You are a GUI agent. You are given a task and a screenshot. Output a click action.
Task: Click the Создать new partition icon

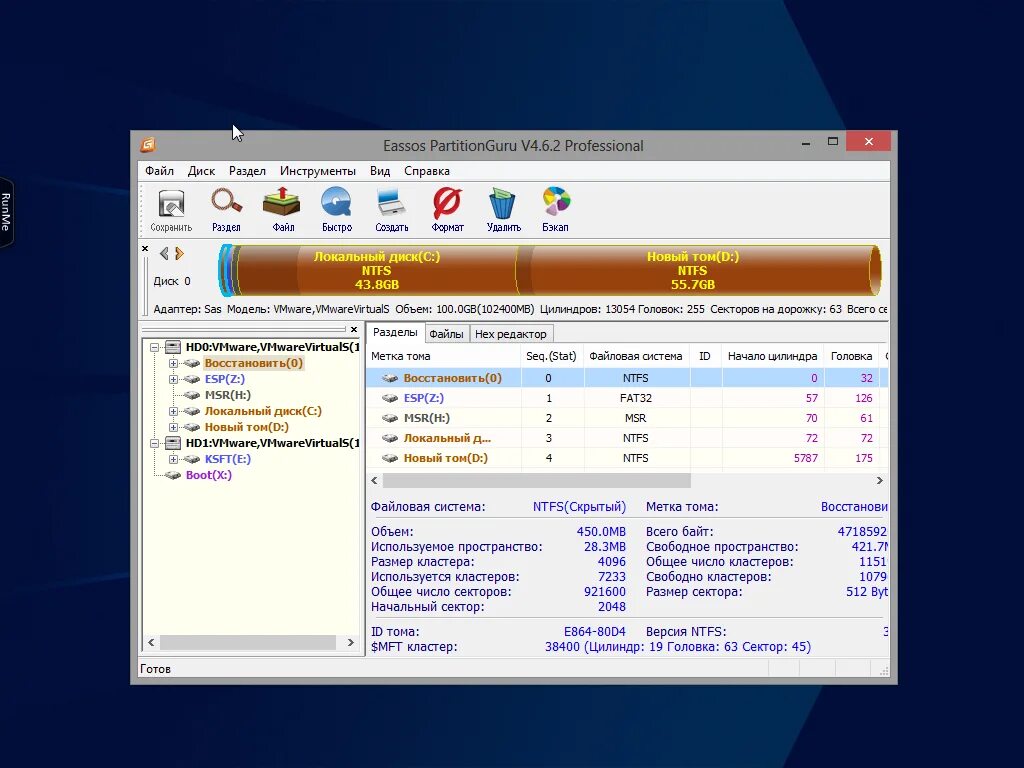pos(391,210)
